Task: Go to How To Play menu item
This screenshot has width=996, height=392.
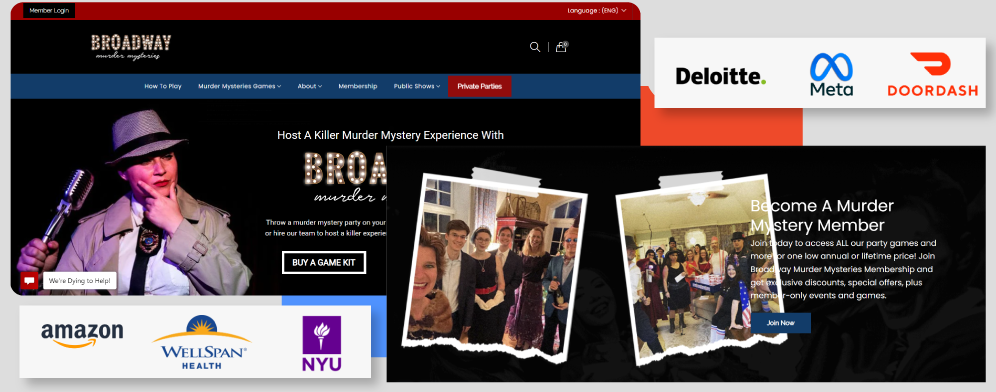Action: pyautogui.click(x=163, y=86)
